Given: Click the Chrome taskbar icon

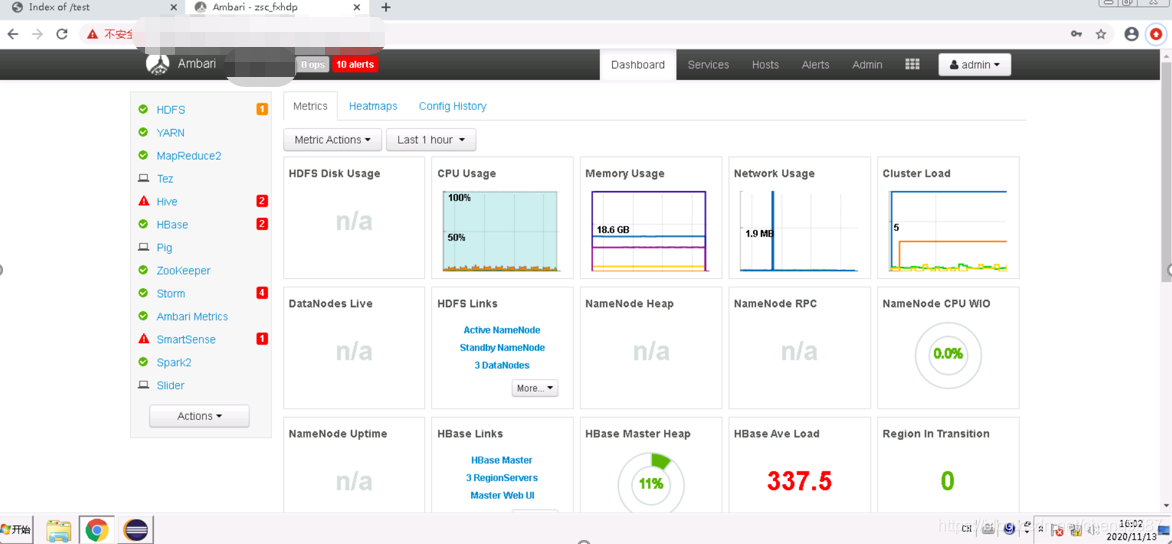Looking at the screenshot, I should (96, 530).
